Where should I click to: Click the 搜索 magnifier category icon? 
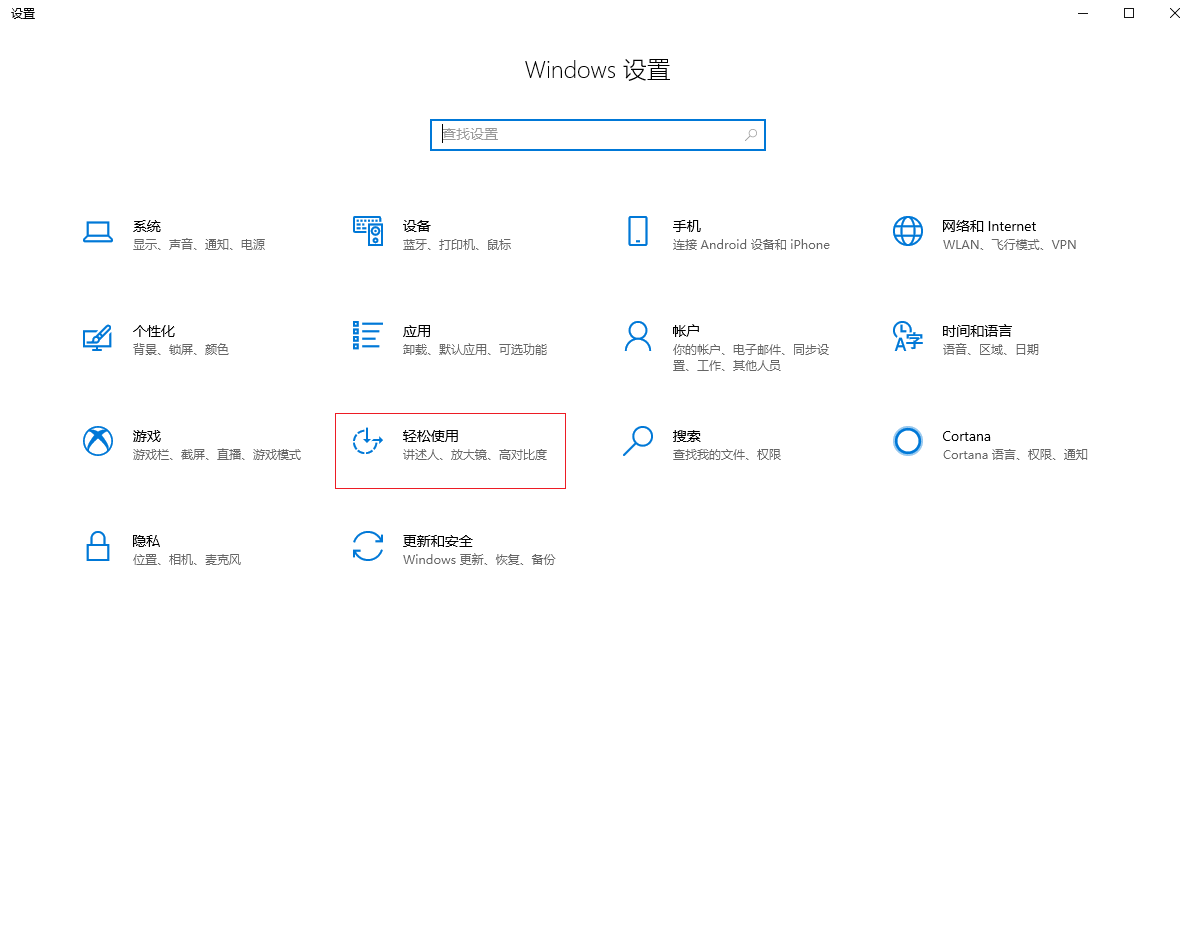[x=637, y=441]
